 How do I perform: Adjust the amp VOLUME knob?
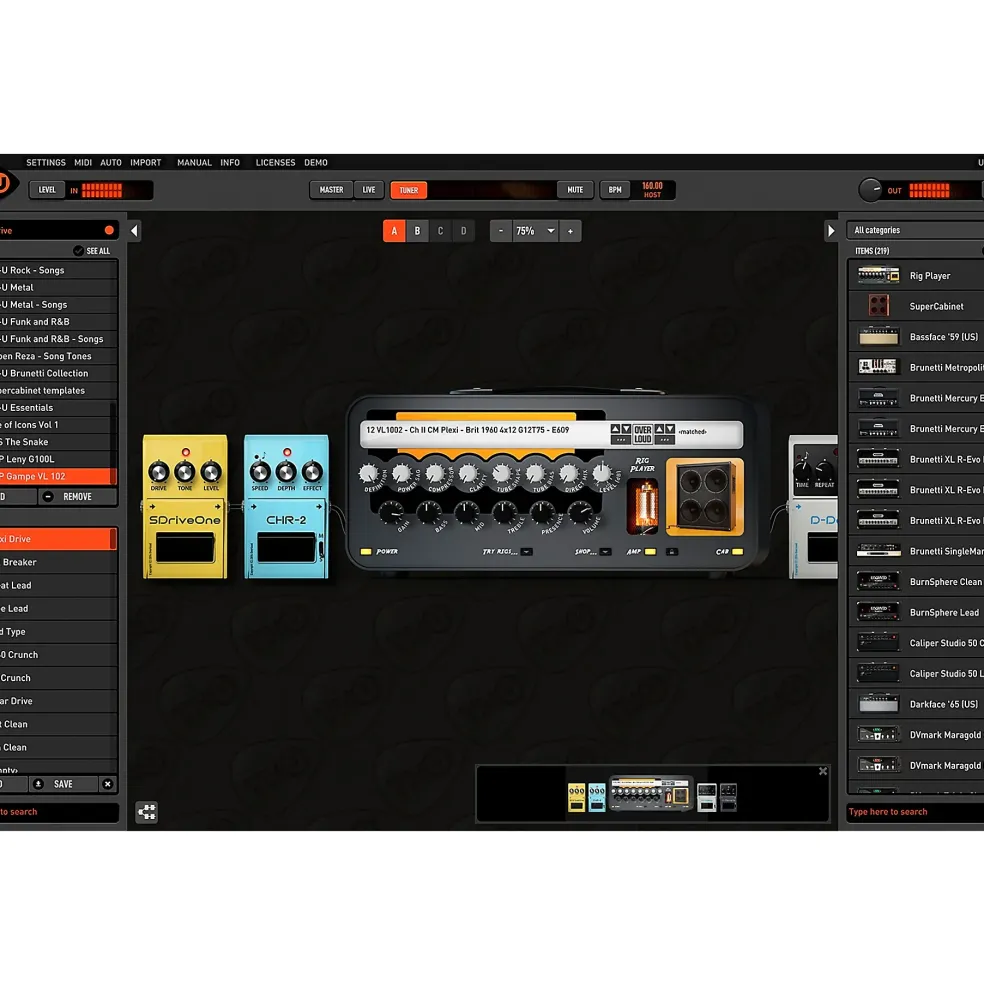click(x=581, y=513)
